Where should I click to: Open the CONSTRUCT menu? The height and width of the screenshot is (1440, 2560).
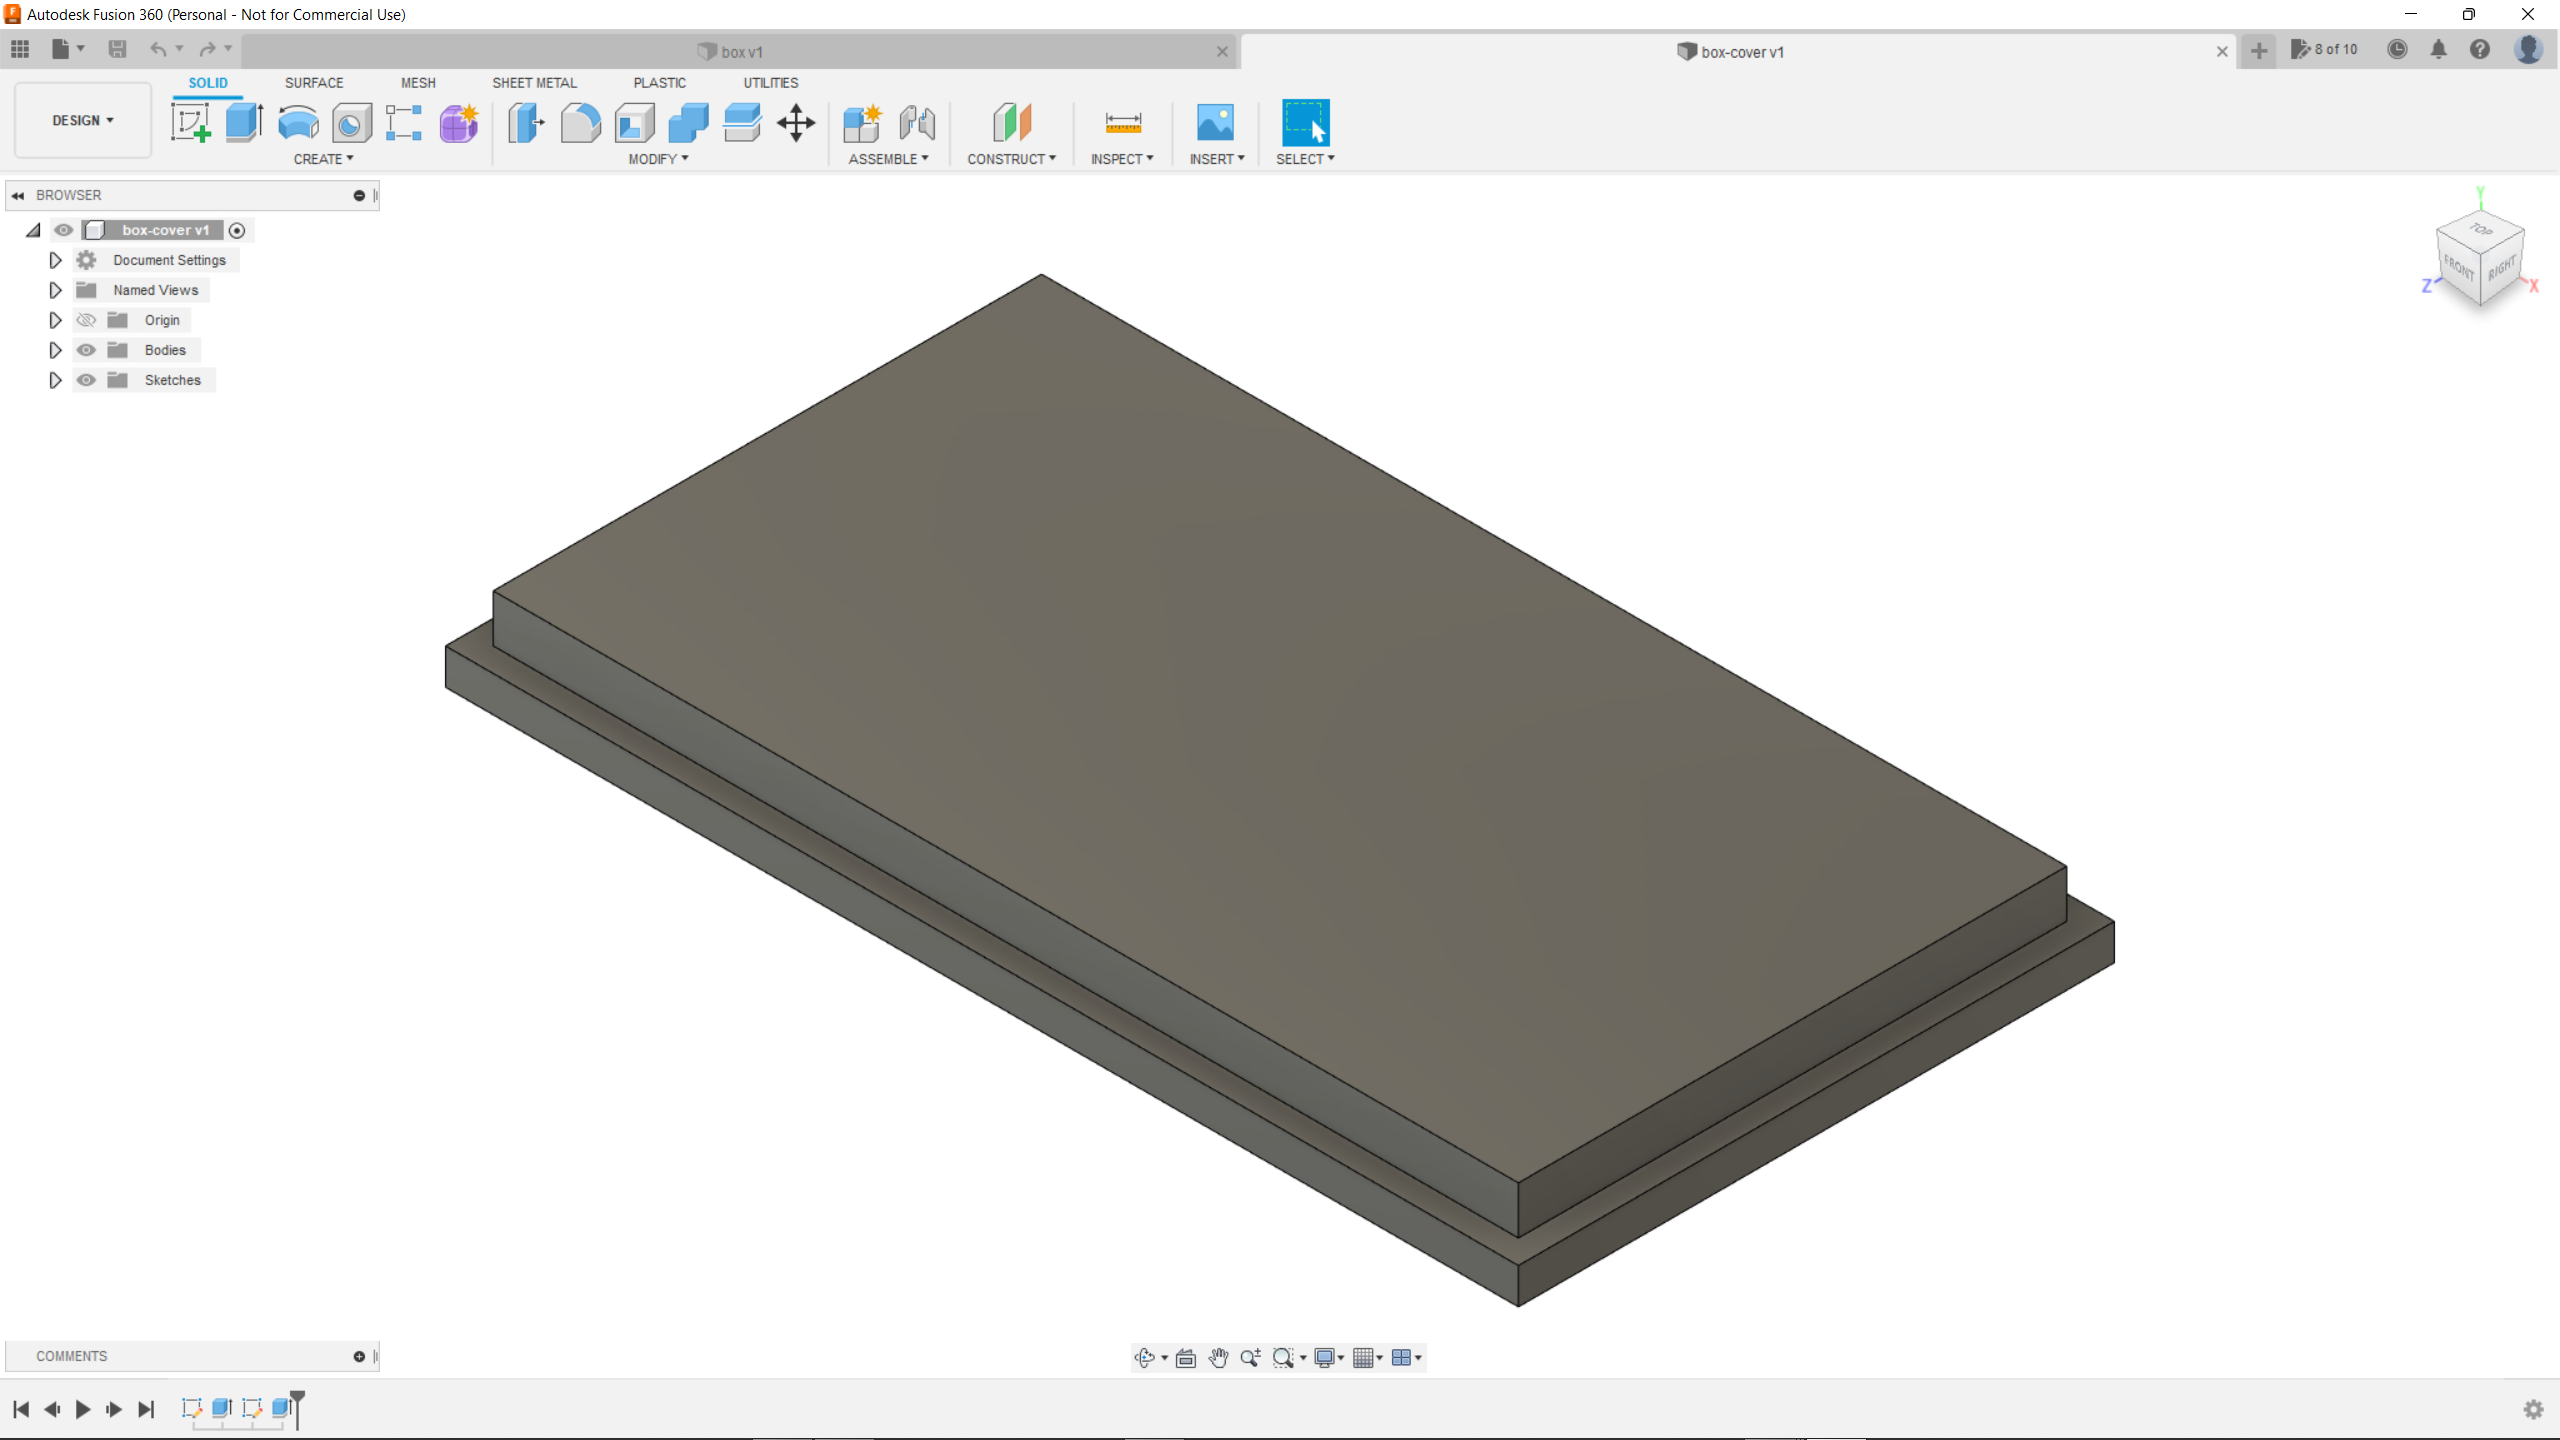(1011, 159)
